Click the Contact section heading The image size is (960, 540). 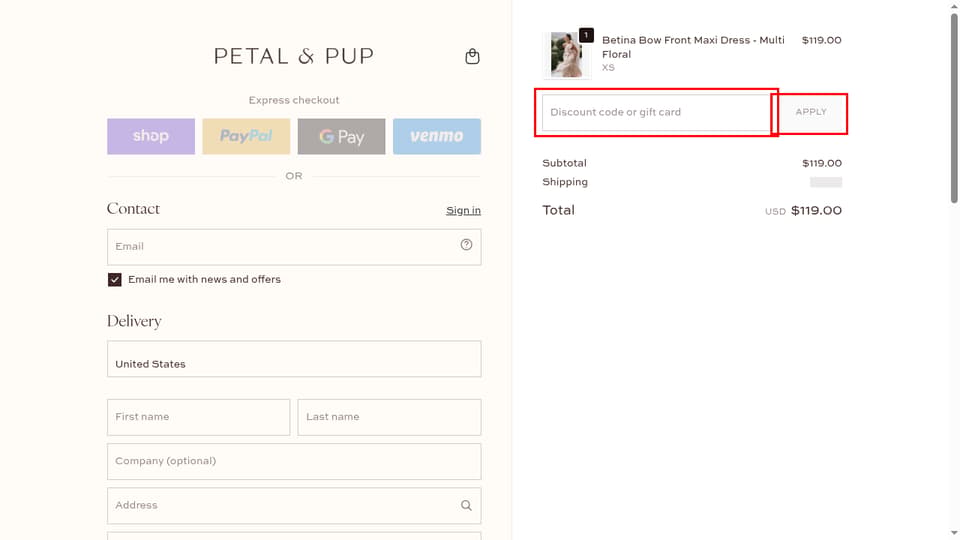click(x=133, y=209)
